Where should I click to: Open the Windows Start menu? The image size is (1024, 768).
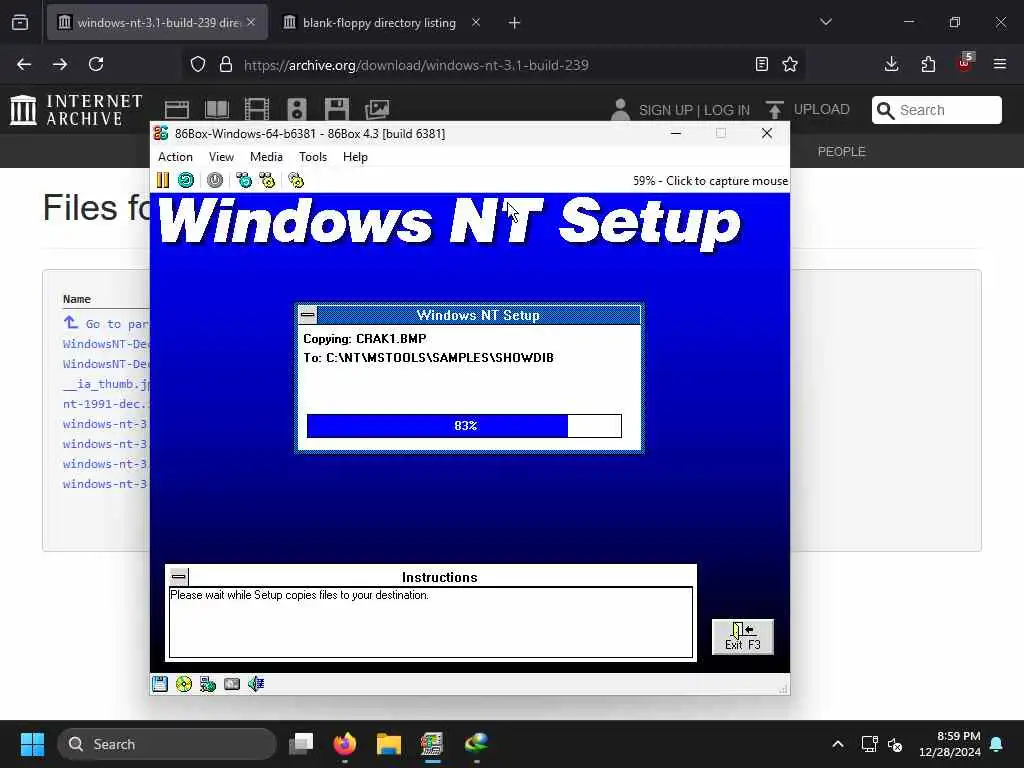pyautogui.click(x=32, y=744)
